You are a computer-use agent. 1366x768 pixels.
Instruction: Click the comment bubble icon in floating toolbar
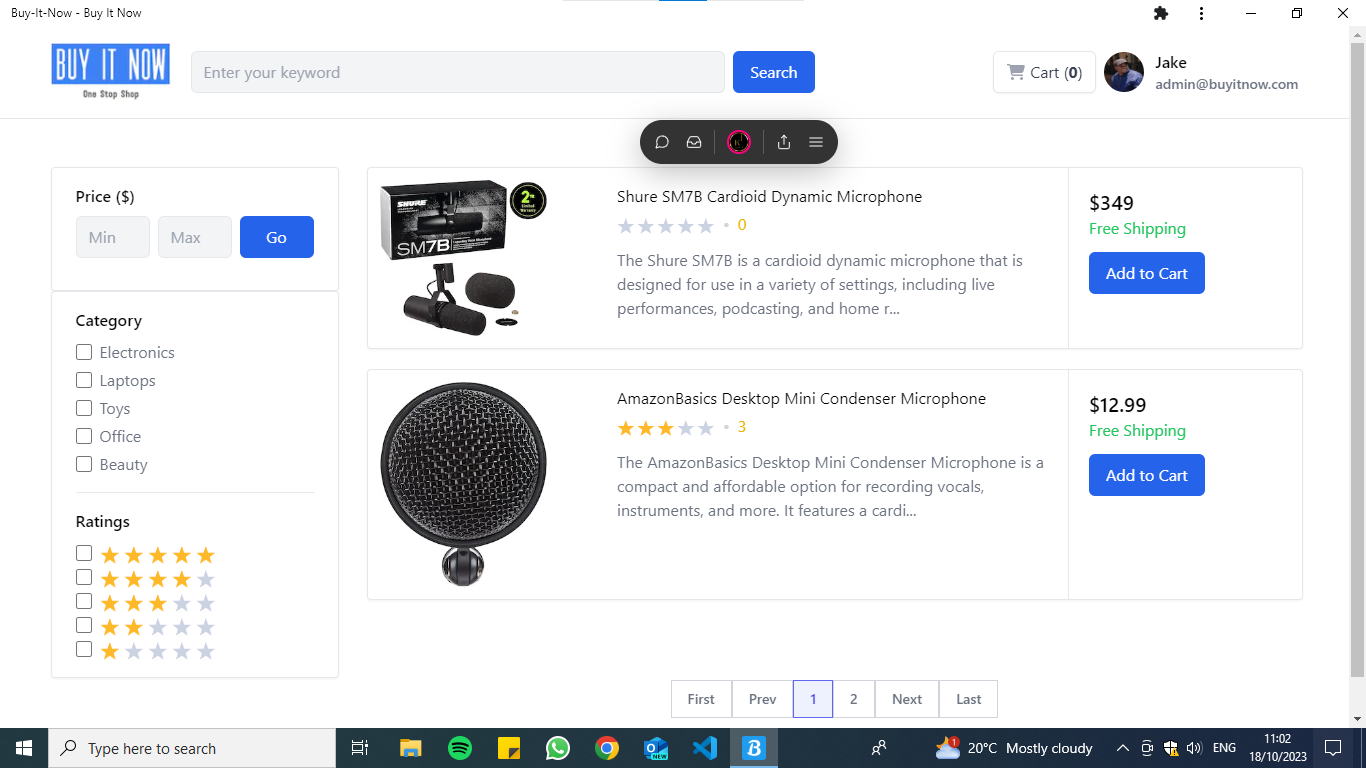662,142
